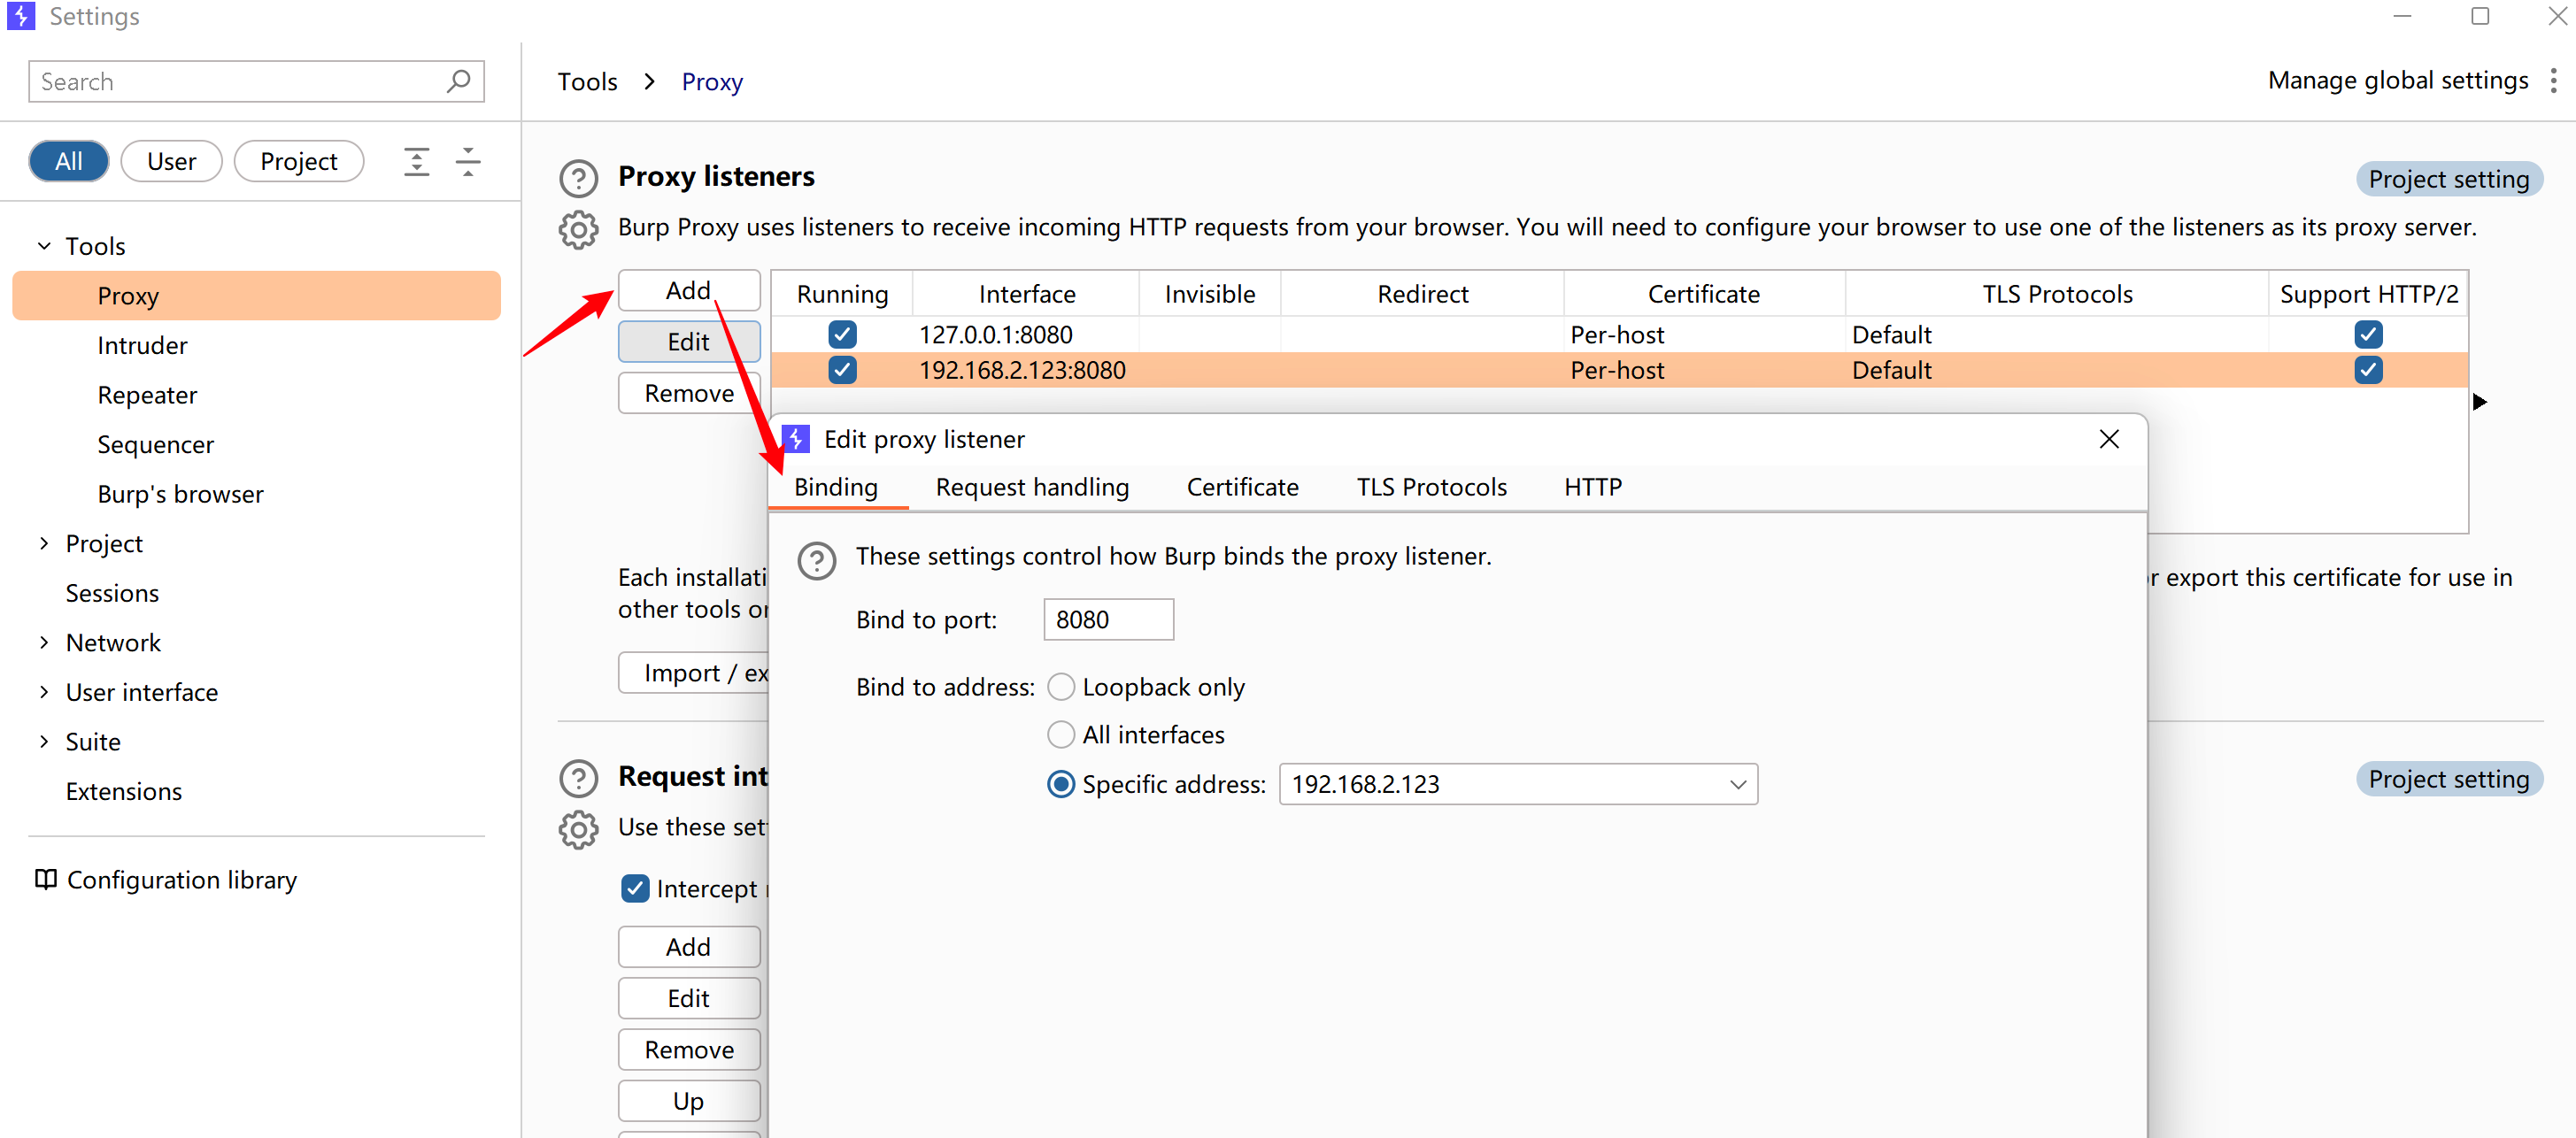The height and width of the screenshot is (1138, 2576).
Task: Collapse the Tools tree section
Action: 44,246
